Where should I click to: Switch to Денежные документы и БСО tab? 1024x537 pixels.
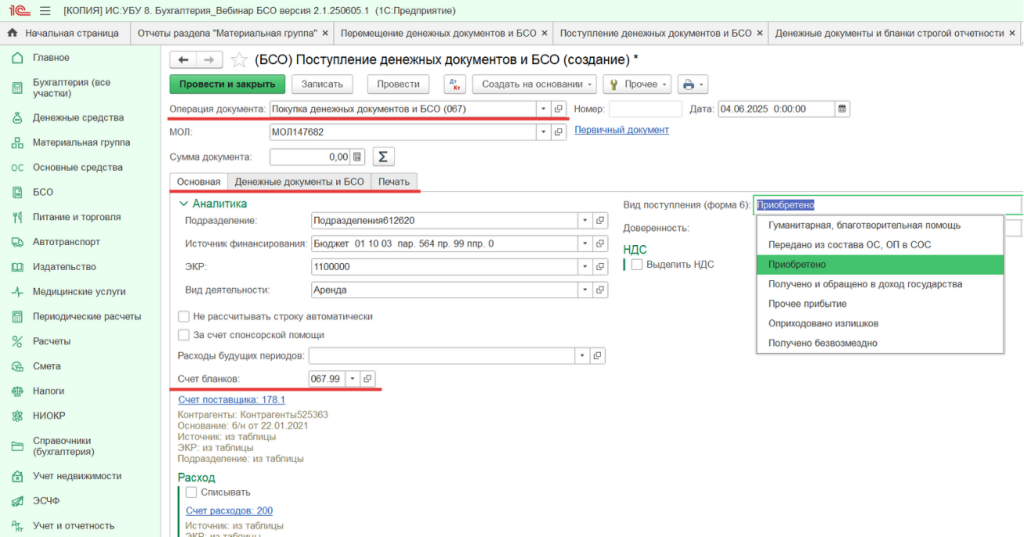(x=299, y=182)
